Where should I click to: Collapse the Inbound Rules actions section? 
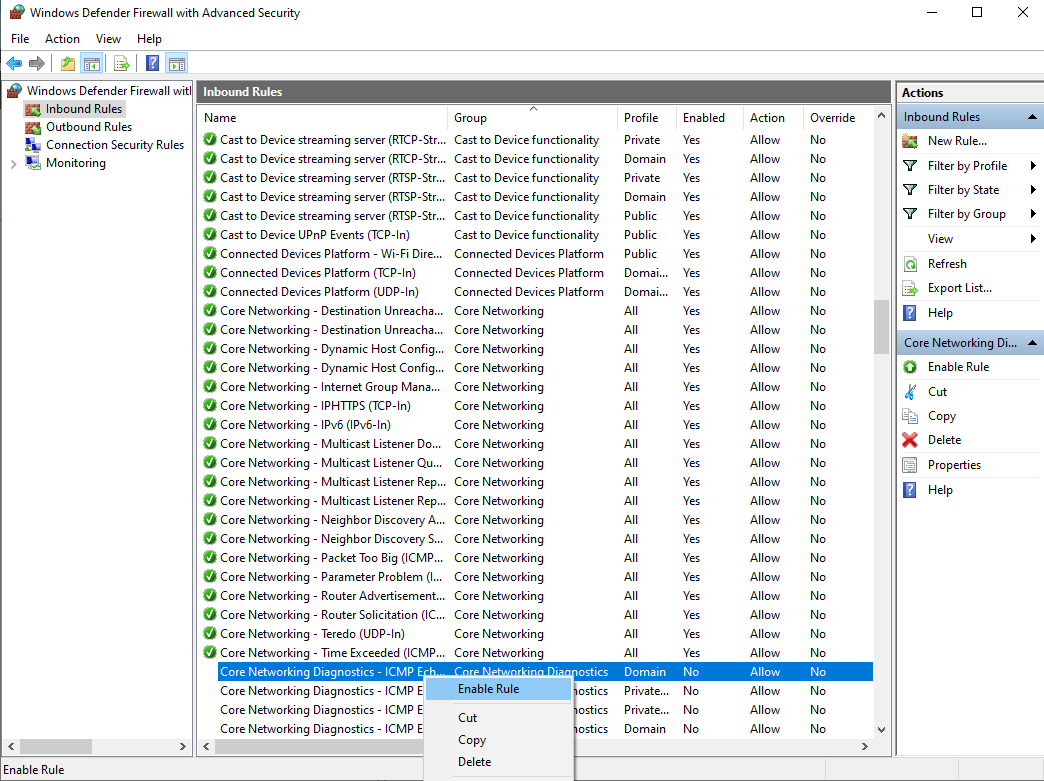(1032, 117)
